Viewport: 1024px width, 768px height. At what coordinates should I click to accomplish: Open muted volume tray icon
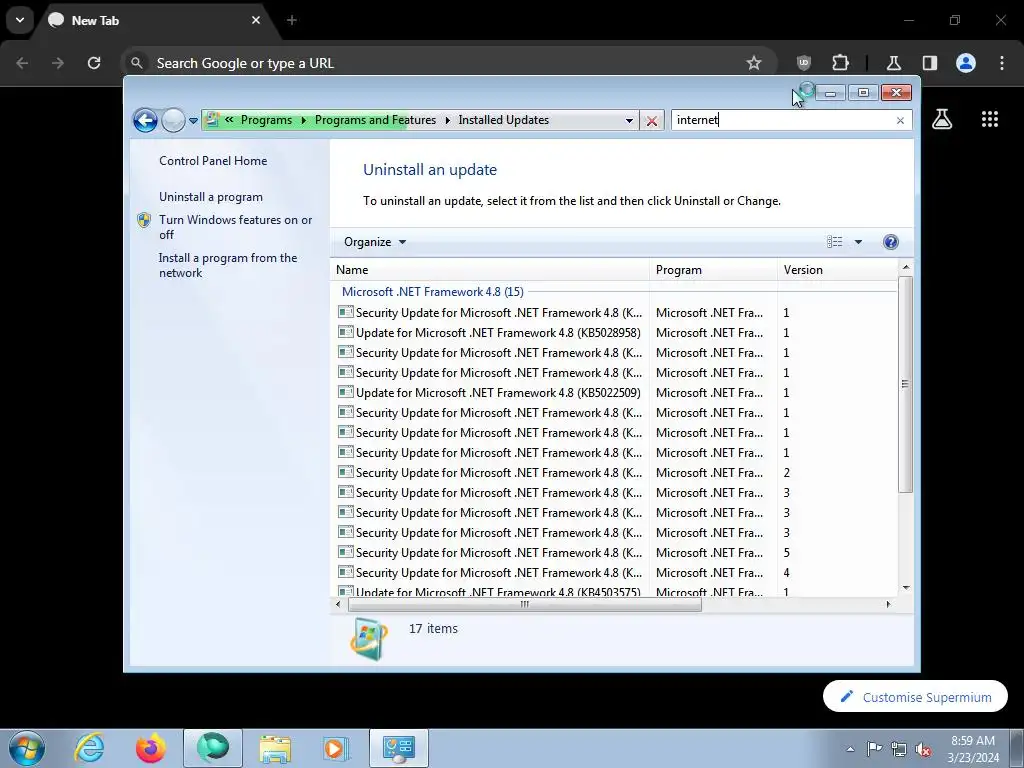point(923,749)
